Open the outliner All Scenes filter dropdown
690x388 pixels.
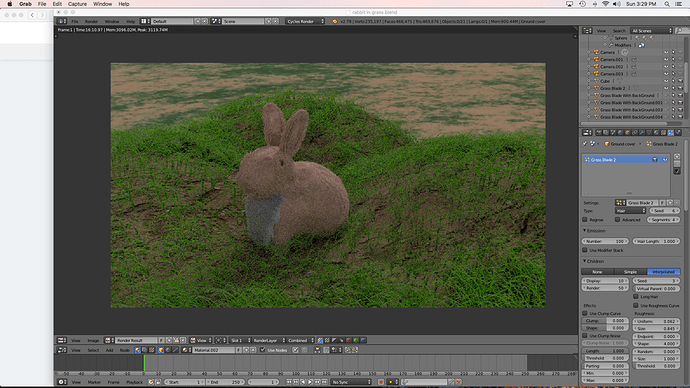click(x=652, y=31)
